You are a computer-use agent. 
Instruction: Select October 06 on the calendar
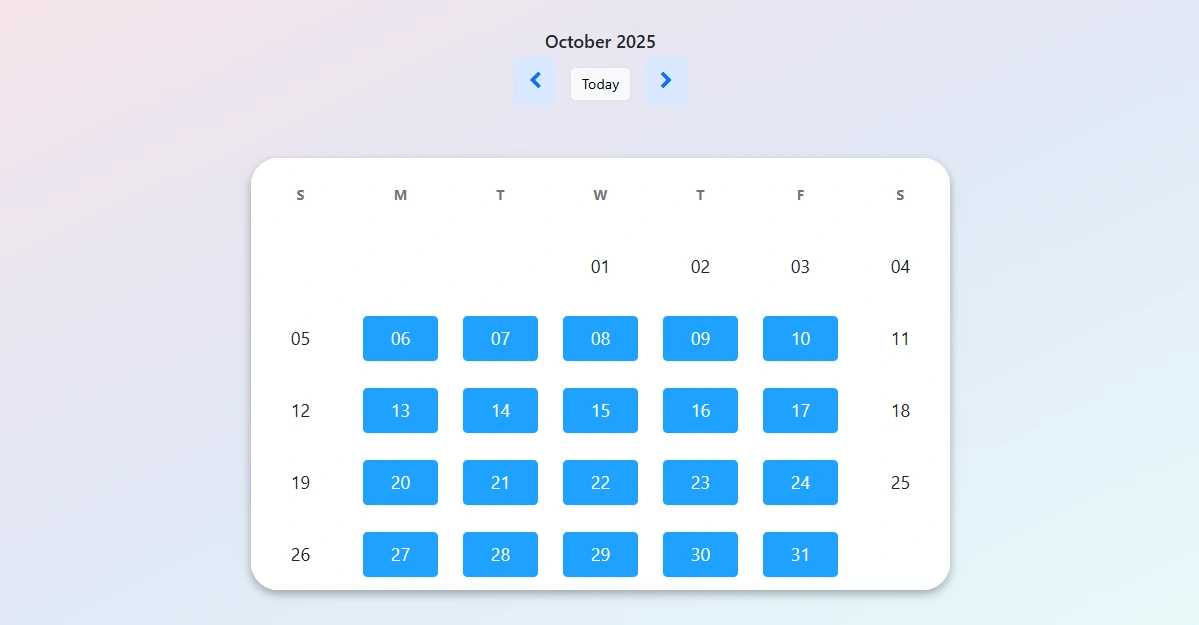click(x=400, y=338)
